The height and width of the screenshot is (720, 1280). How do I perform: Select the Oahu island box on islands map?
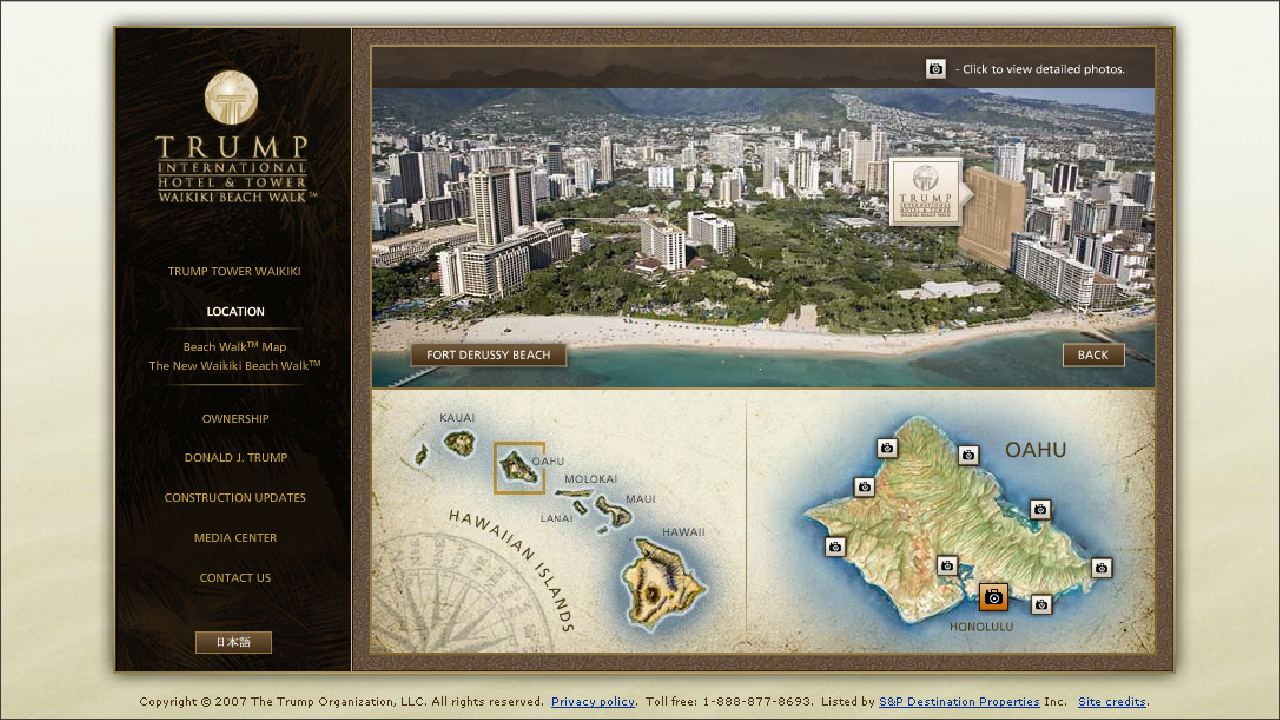click(x=520, y=468)
